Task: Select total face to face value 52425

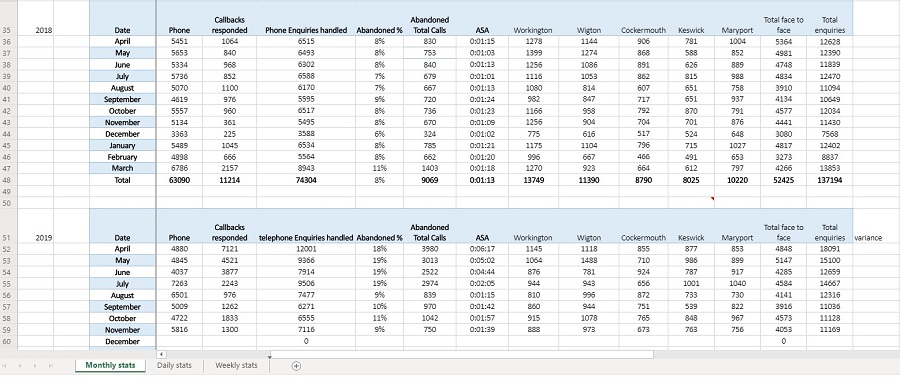Action: (783, 180)
